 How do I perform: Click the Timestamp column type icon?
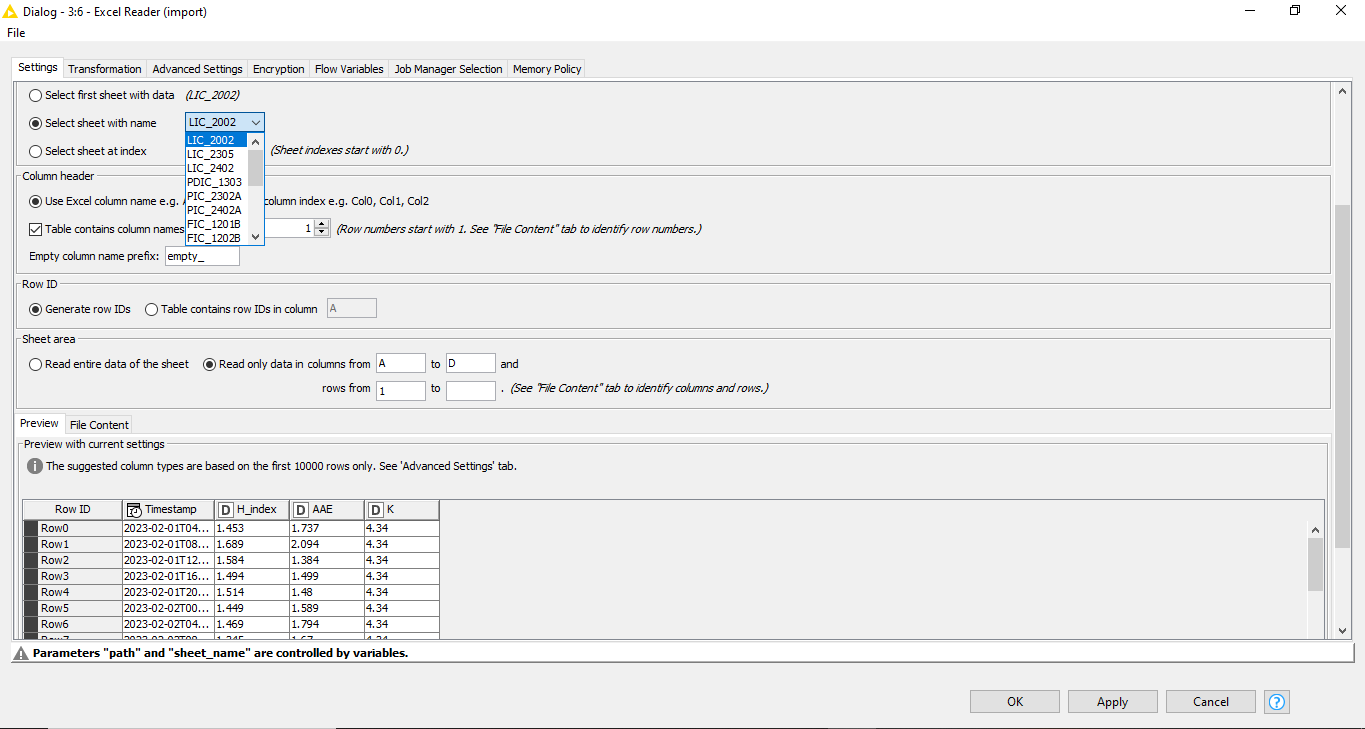[134, 510]
